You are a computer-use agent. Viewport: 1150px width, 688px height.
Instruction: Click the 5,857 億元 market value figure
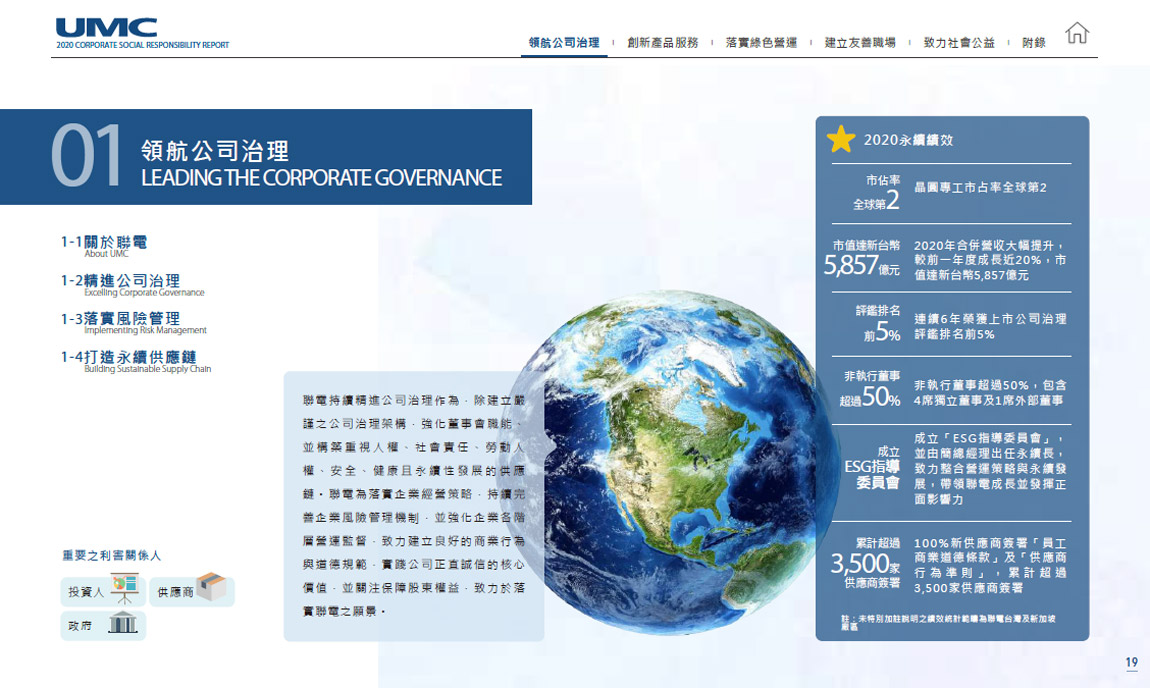pyautogui.click(x=861, y=264)
